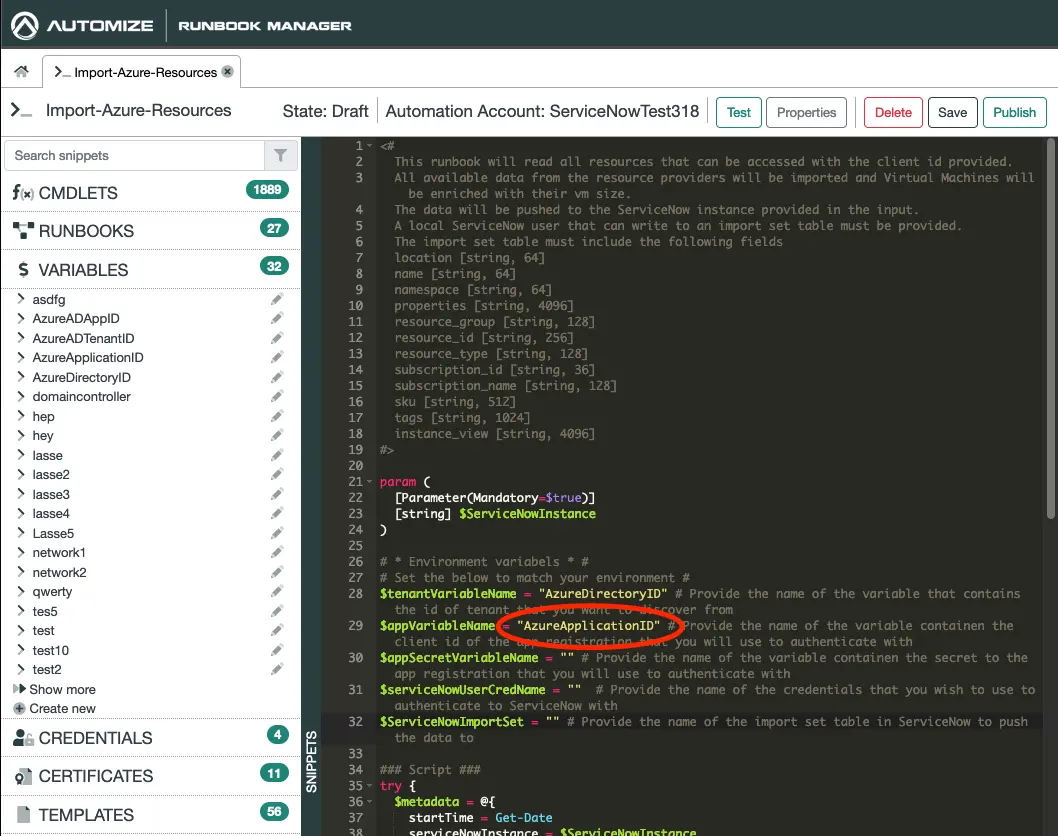1058x836 pixels.
Task: Edit the network2 variable pencil icon
Action: (x=277, y=572)
